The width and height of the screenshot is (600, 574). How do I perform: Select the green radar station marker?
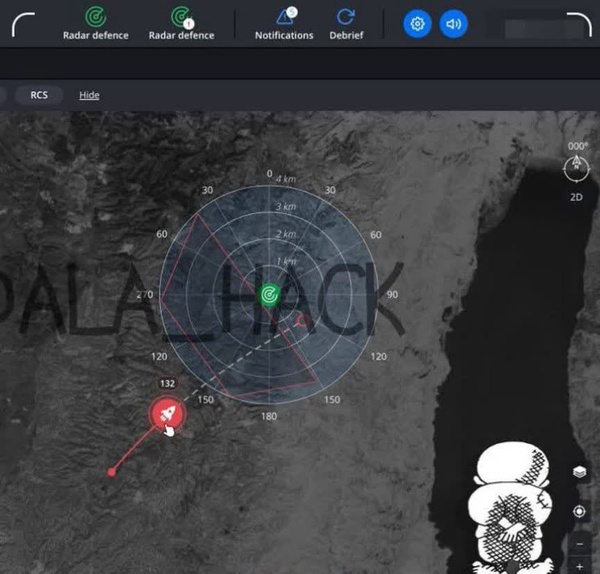pos(269,295)
